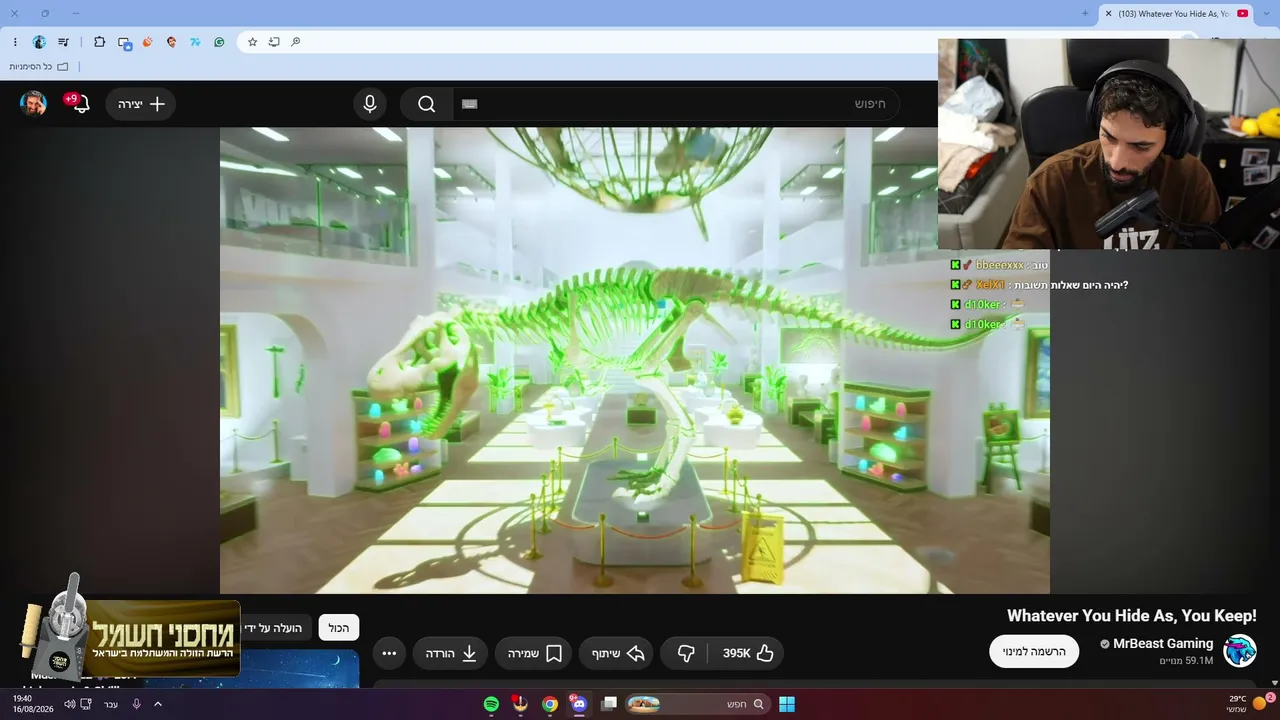
Task: Click the zoom magnifier icon in address bar
Action: (x=296, y=42)
